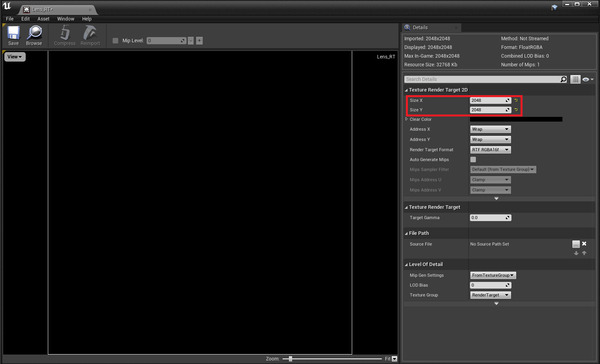Open the Asset menu
This screenshot has width=600, height=364.
point(43,19)
